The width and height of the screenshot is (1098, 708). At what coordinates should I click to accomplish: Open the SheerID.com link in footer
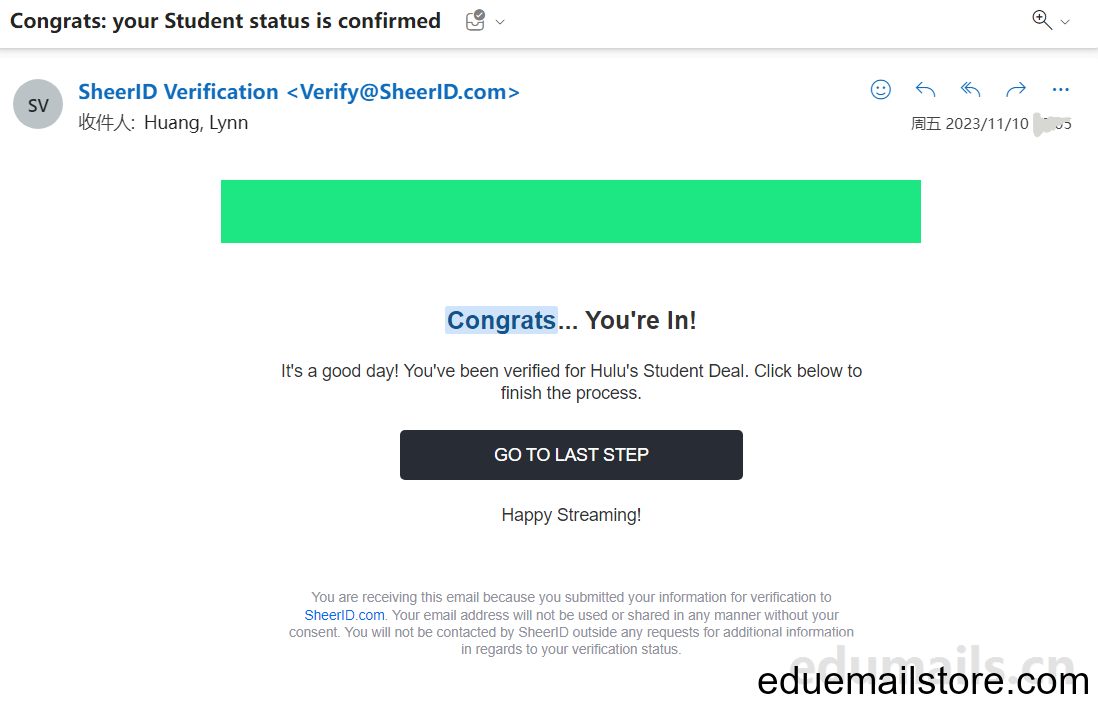(x=345, y=615)
